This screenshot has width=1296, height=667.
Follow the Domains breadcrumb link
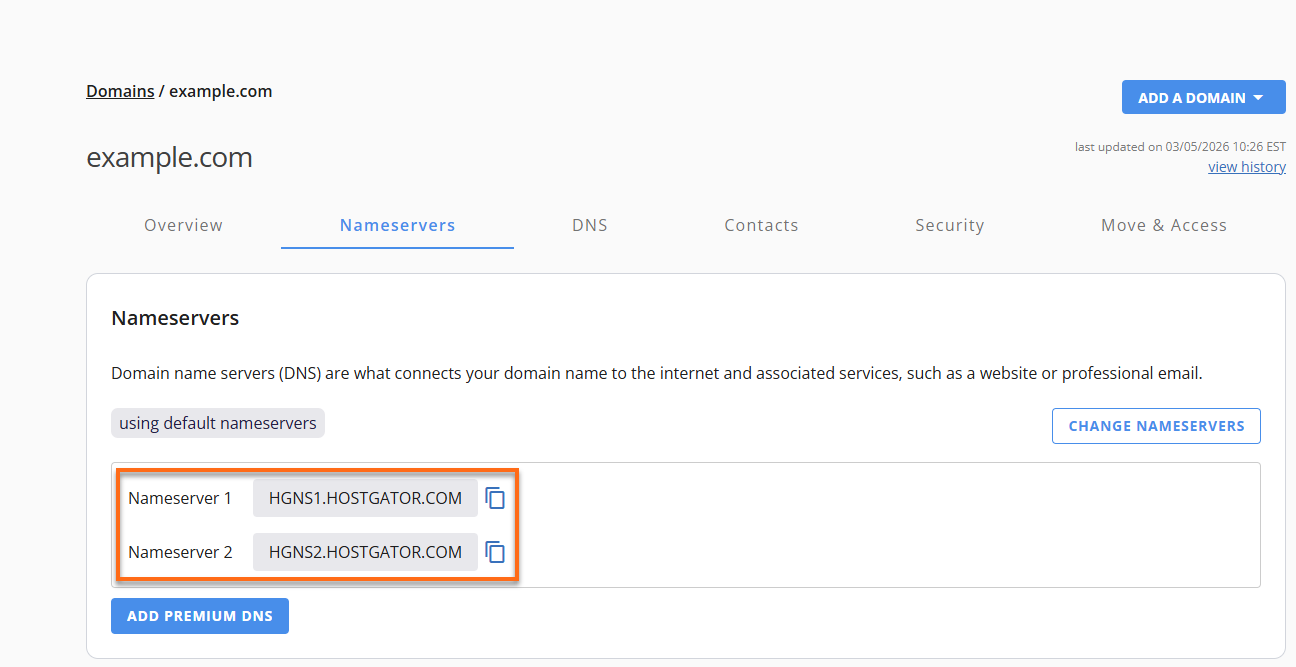(x=120, y=91)
